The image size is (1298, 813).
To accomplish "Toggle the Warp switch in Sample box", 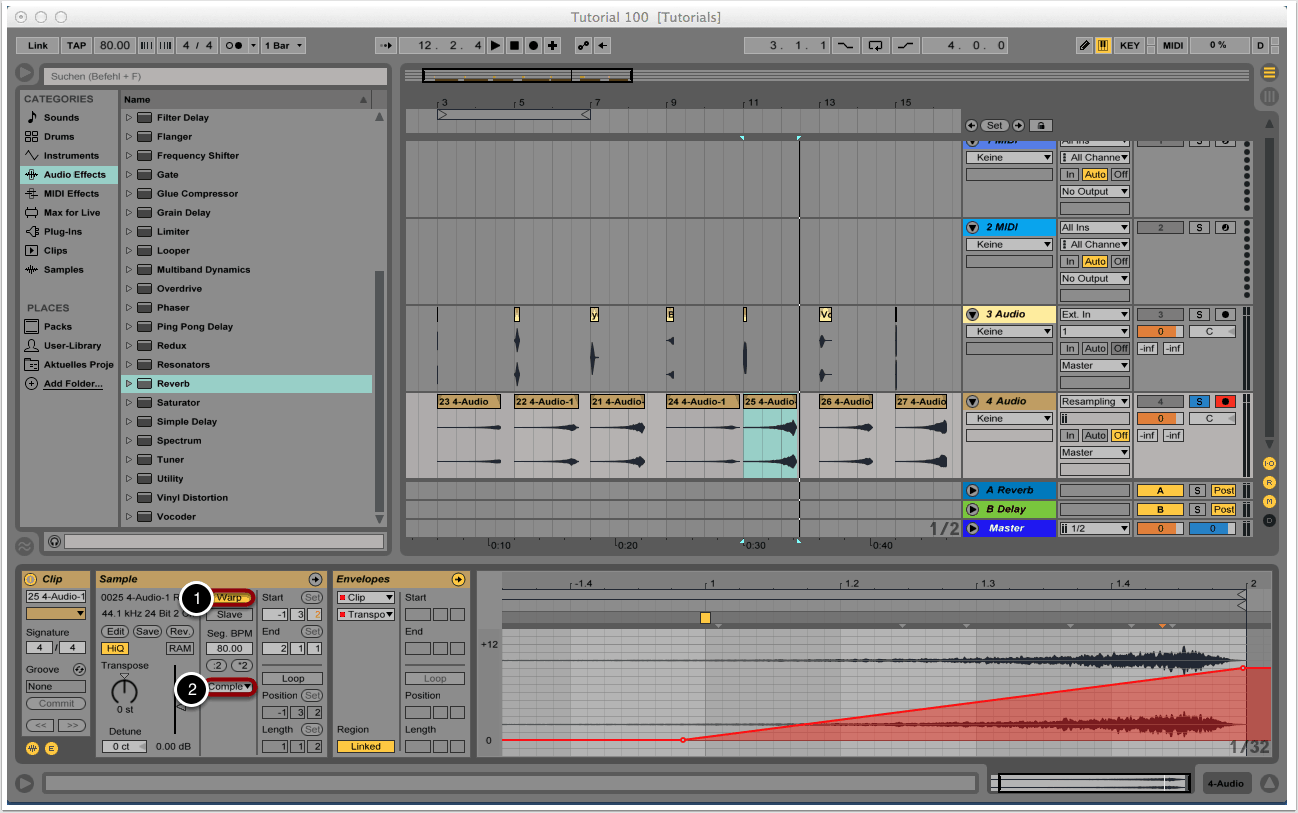I will click(231, 597).
